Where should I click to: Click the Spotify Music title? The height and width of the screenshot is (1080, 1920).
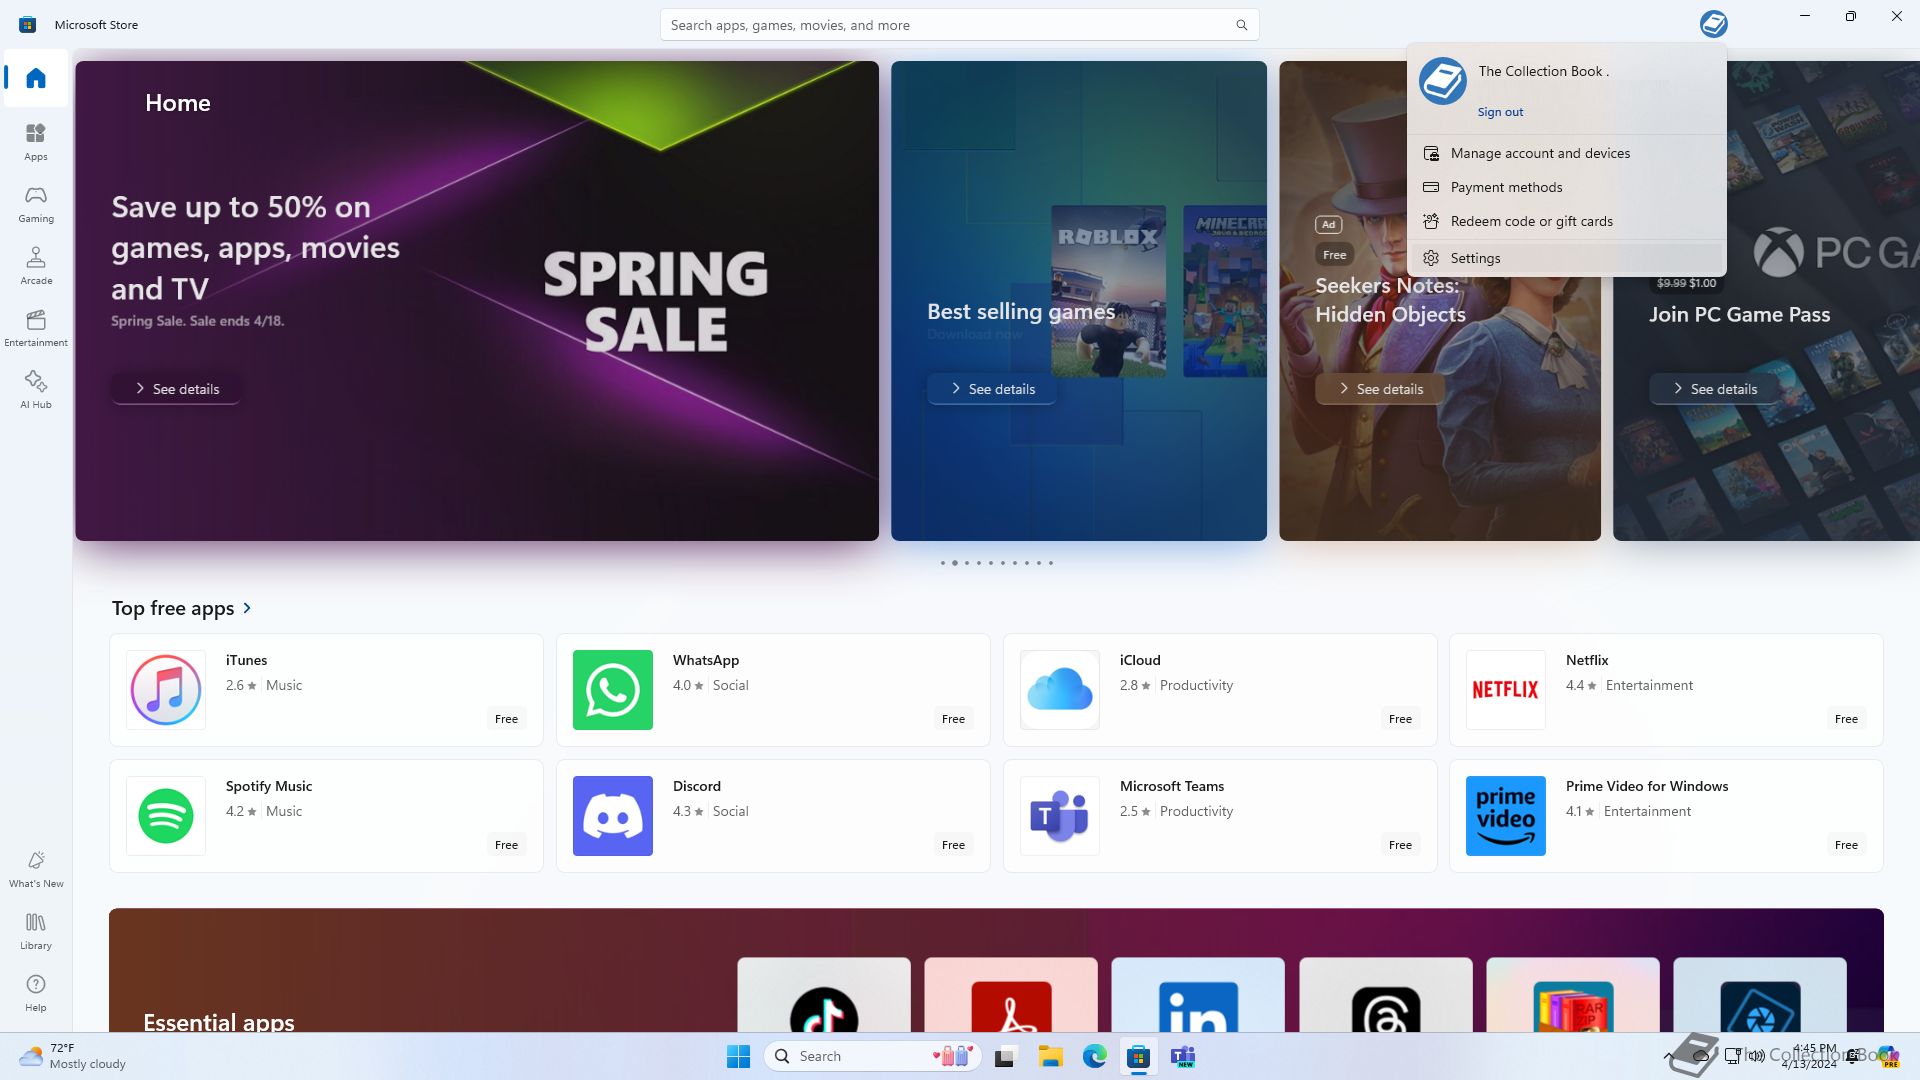(x=269, y=786)
